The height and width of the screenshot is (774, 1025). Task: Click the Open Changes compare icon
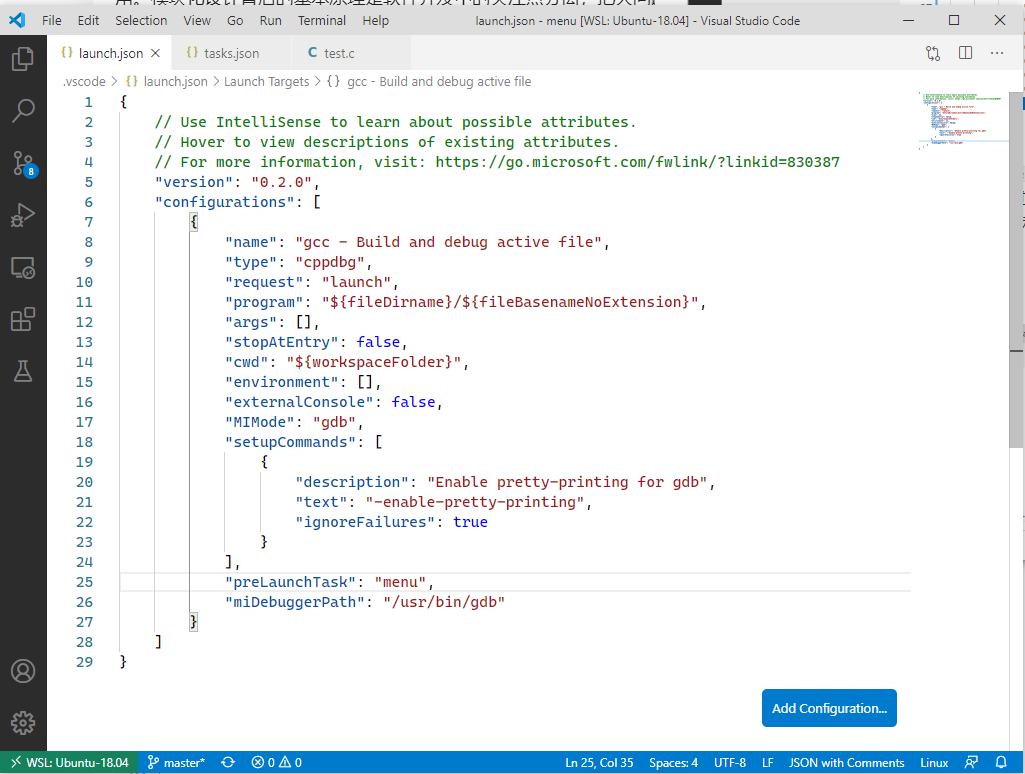coord(933,53)
